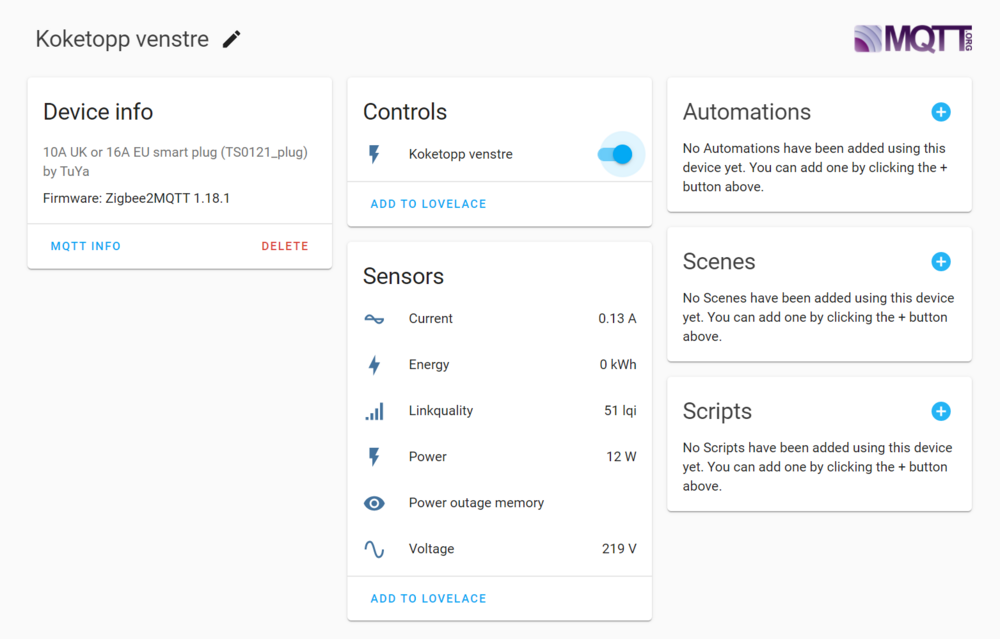The height and width of the screenshot is (639, 1000).
Task: Open the Voltage sensor reading 219 V
Action: [500, 549]
